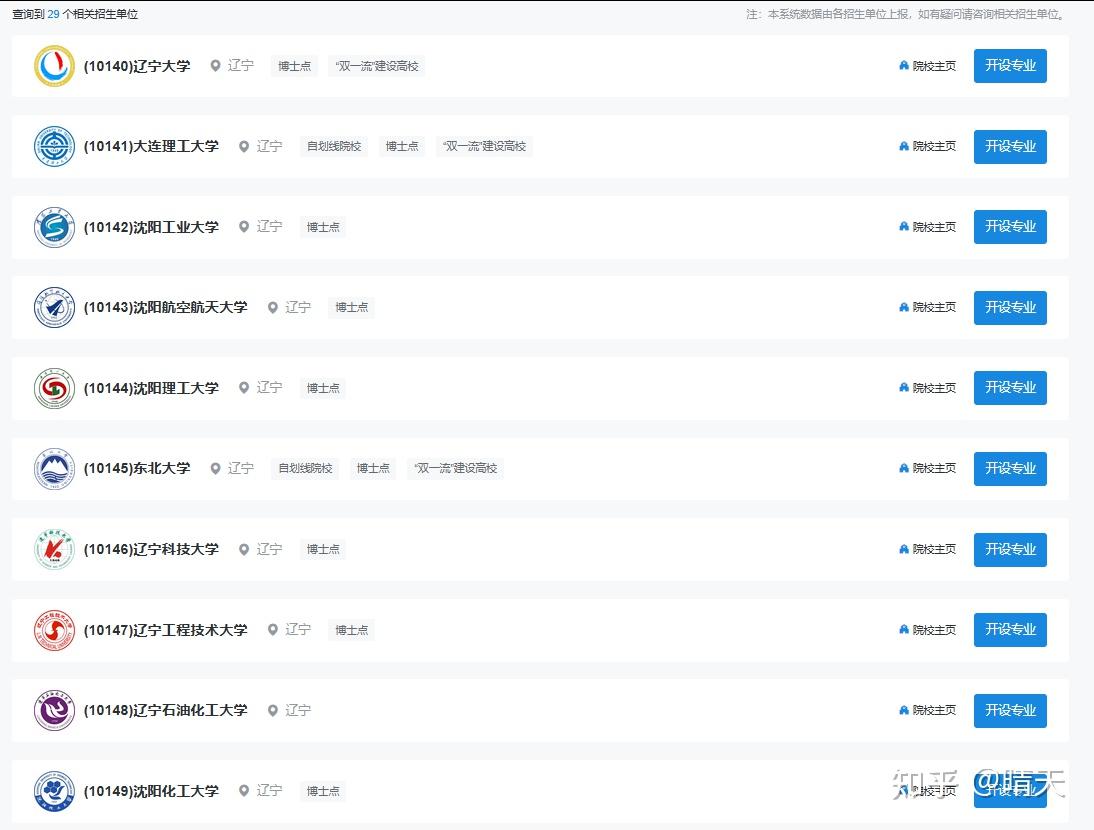
Task: Click location pin icon for 沈阳航空航天大学
Action: [x=273, y=308]
